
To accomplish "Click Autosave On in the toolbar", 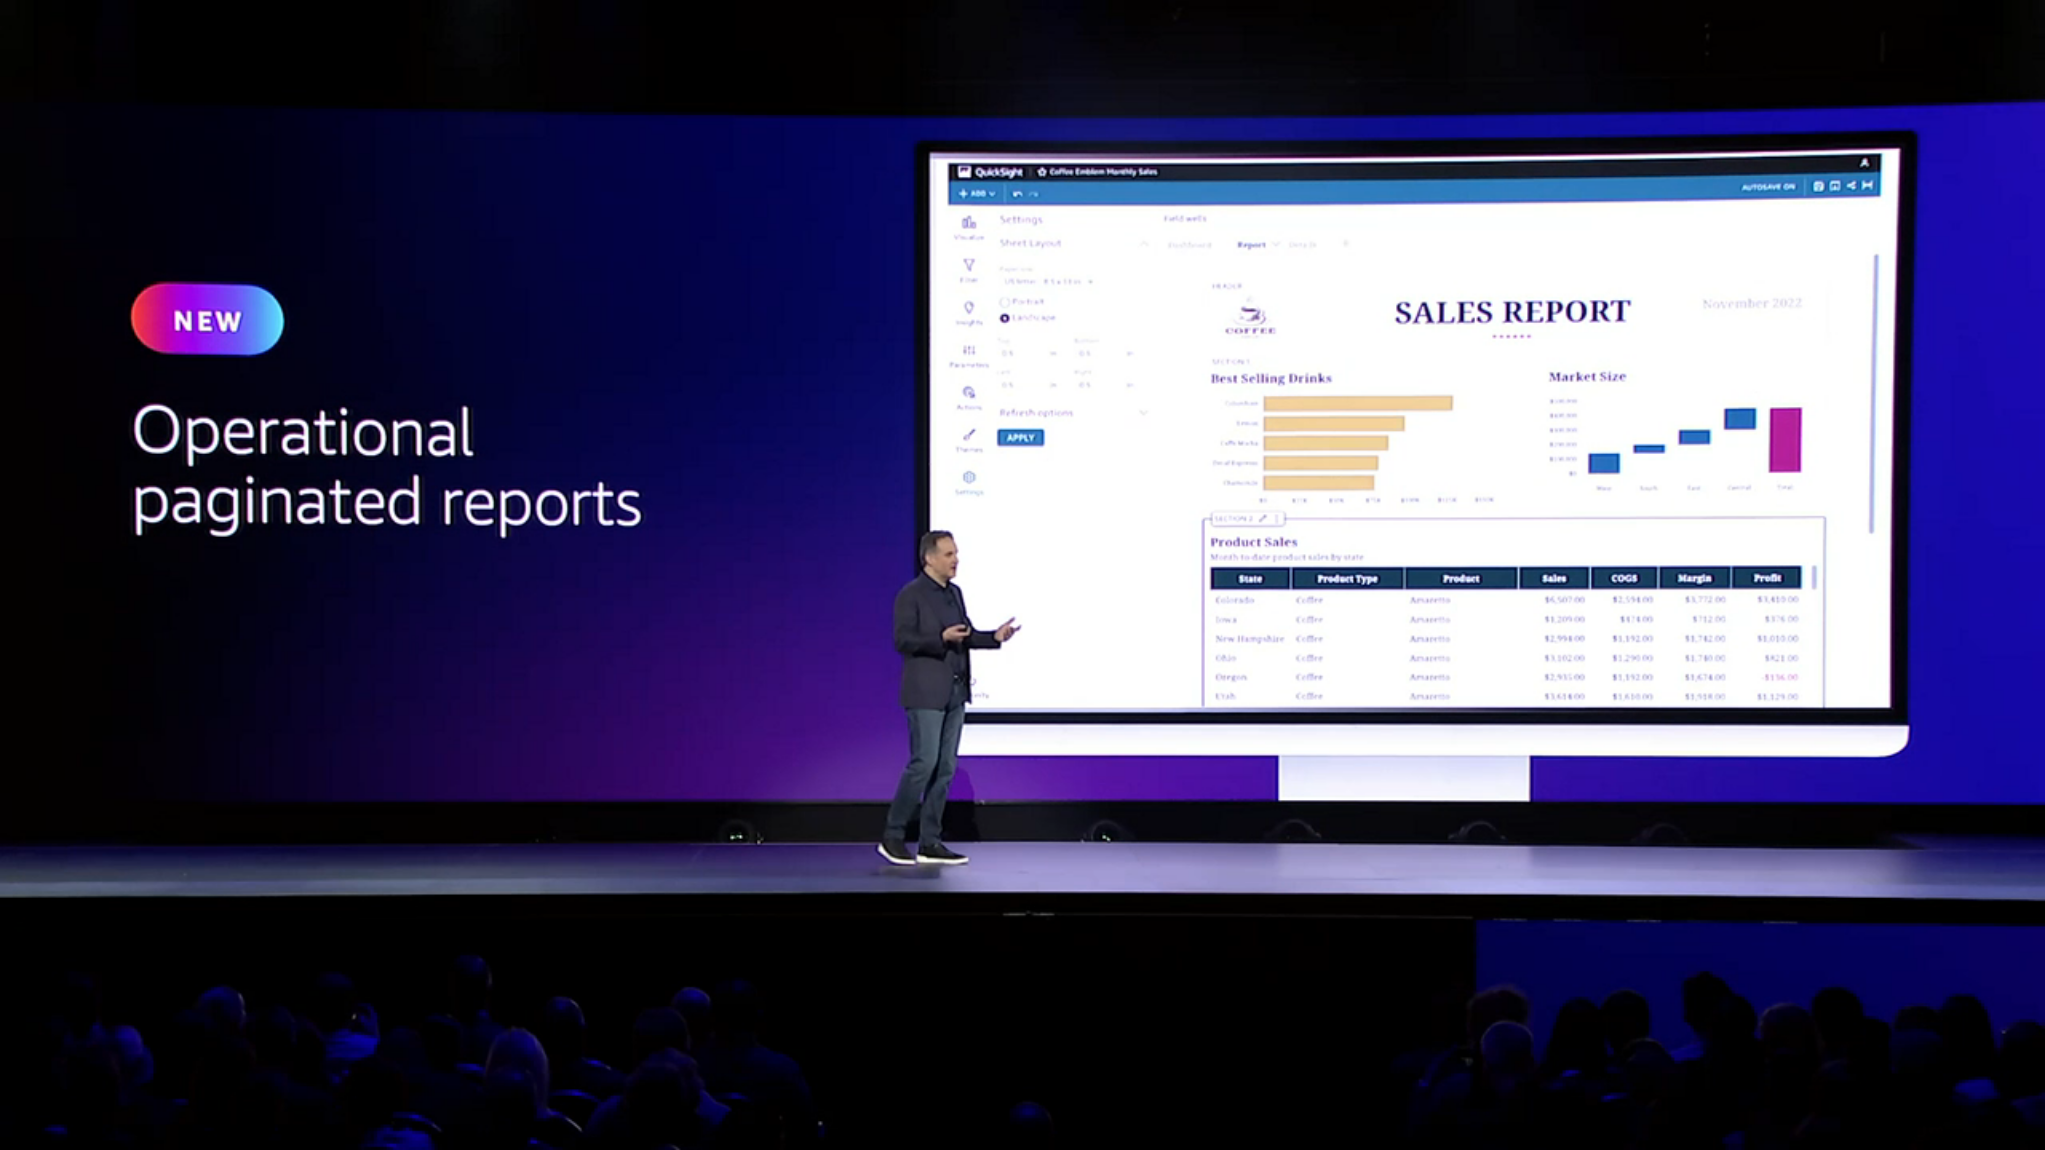I will point(1768,187).
